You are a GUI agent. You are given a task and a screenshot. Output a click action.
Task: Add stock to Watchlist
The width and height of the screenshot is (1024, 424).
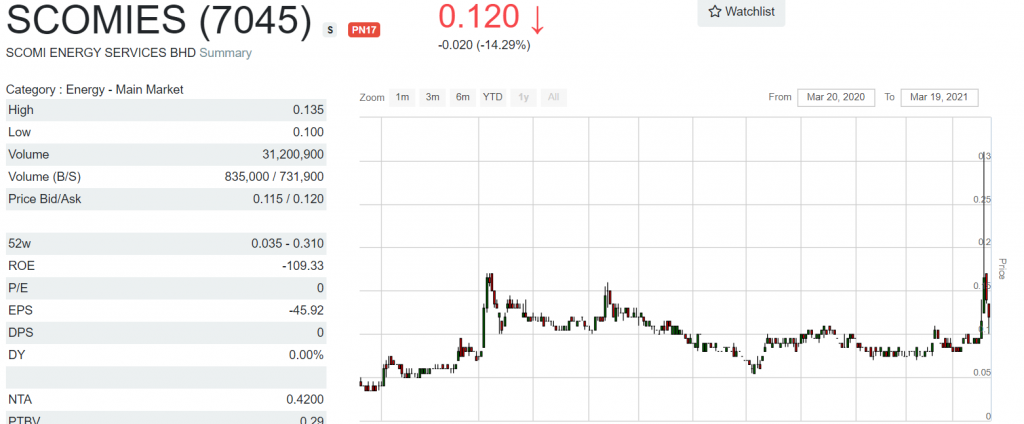(x=741, y=11)
